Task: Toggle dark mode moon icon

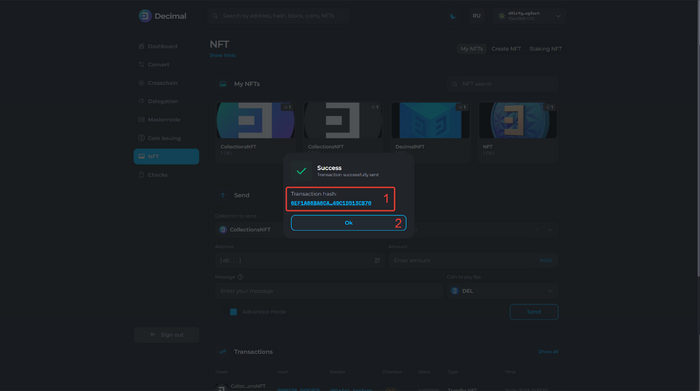Action: (x=453, y=16)
